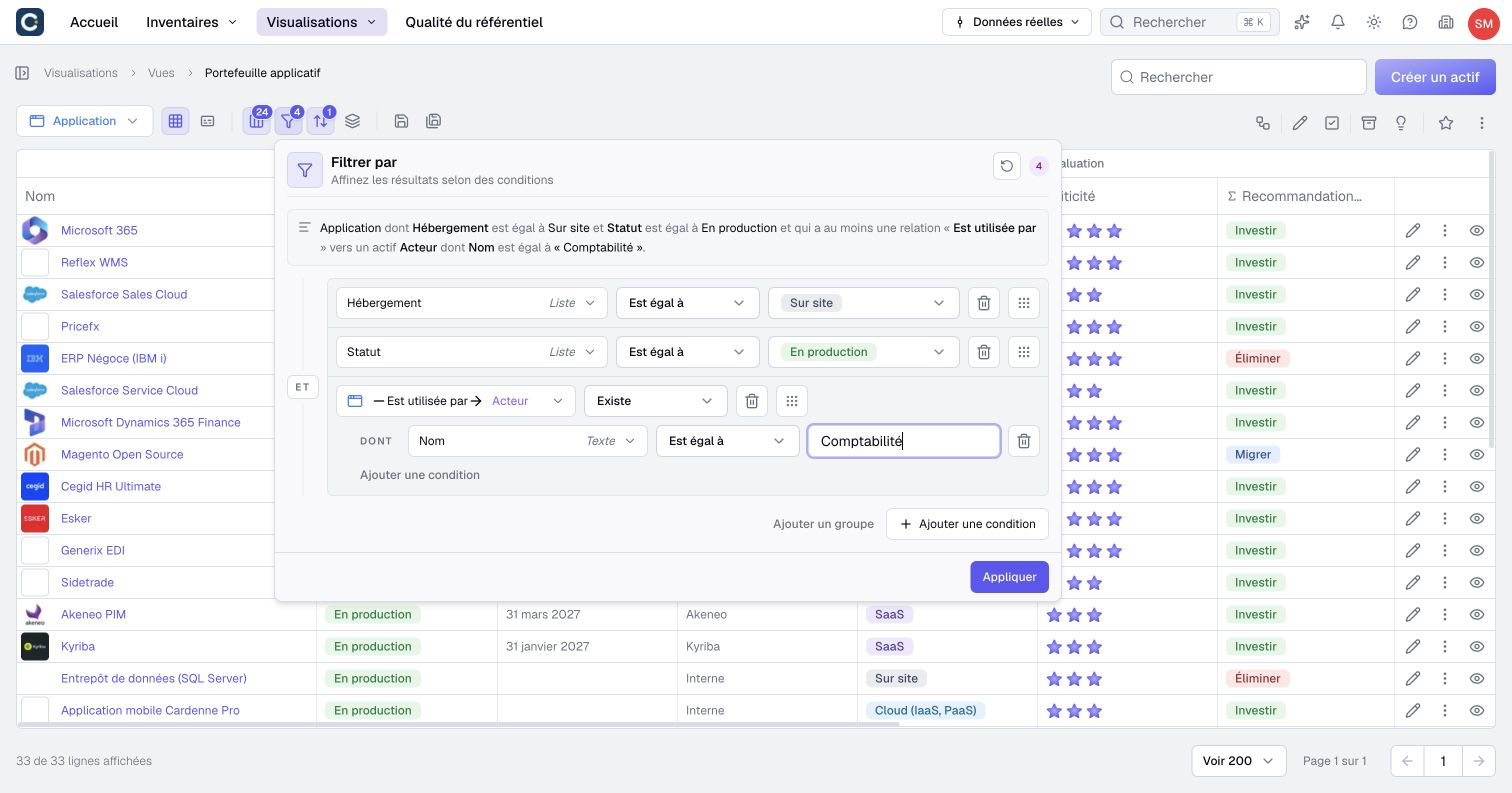The image size is (1512, 793).
Task: Go to Qualité du référentiel tab
Action: point(474,22)
